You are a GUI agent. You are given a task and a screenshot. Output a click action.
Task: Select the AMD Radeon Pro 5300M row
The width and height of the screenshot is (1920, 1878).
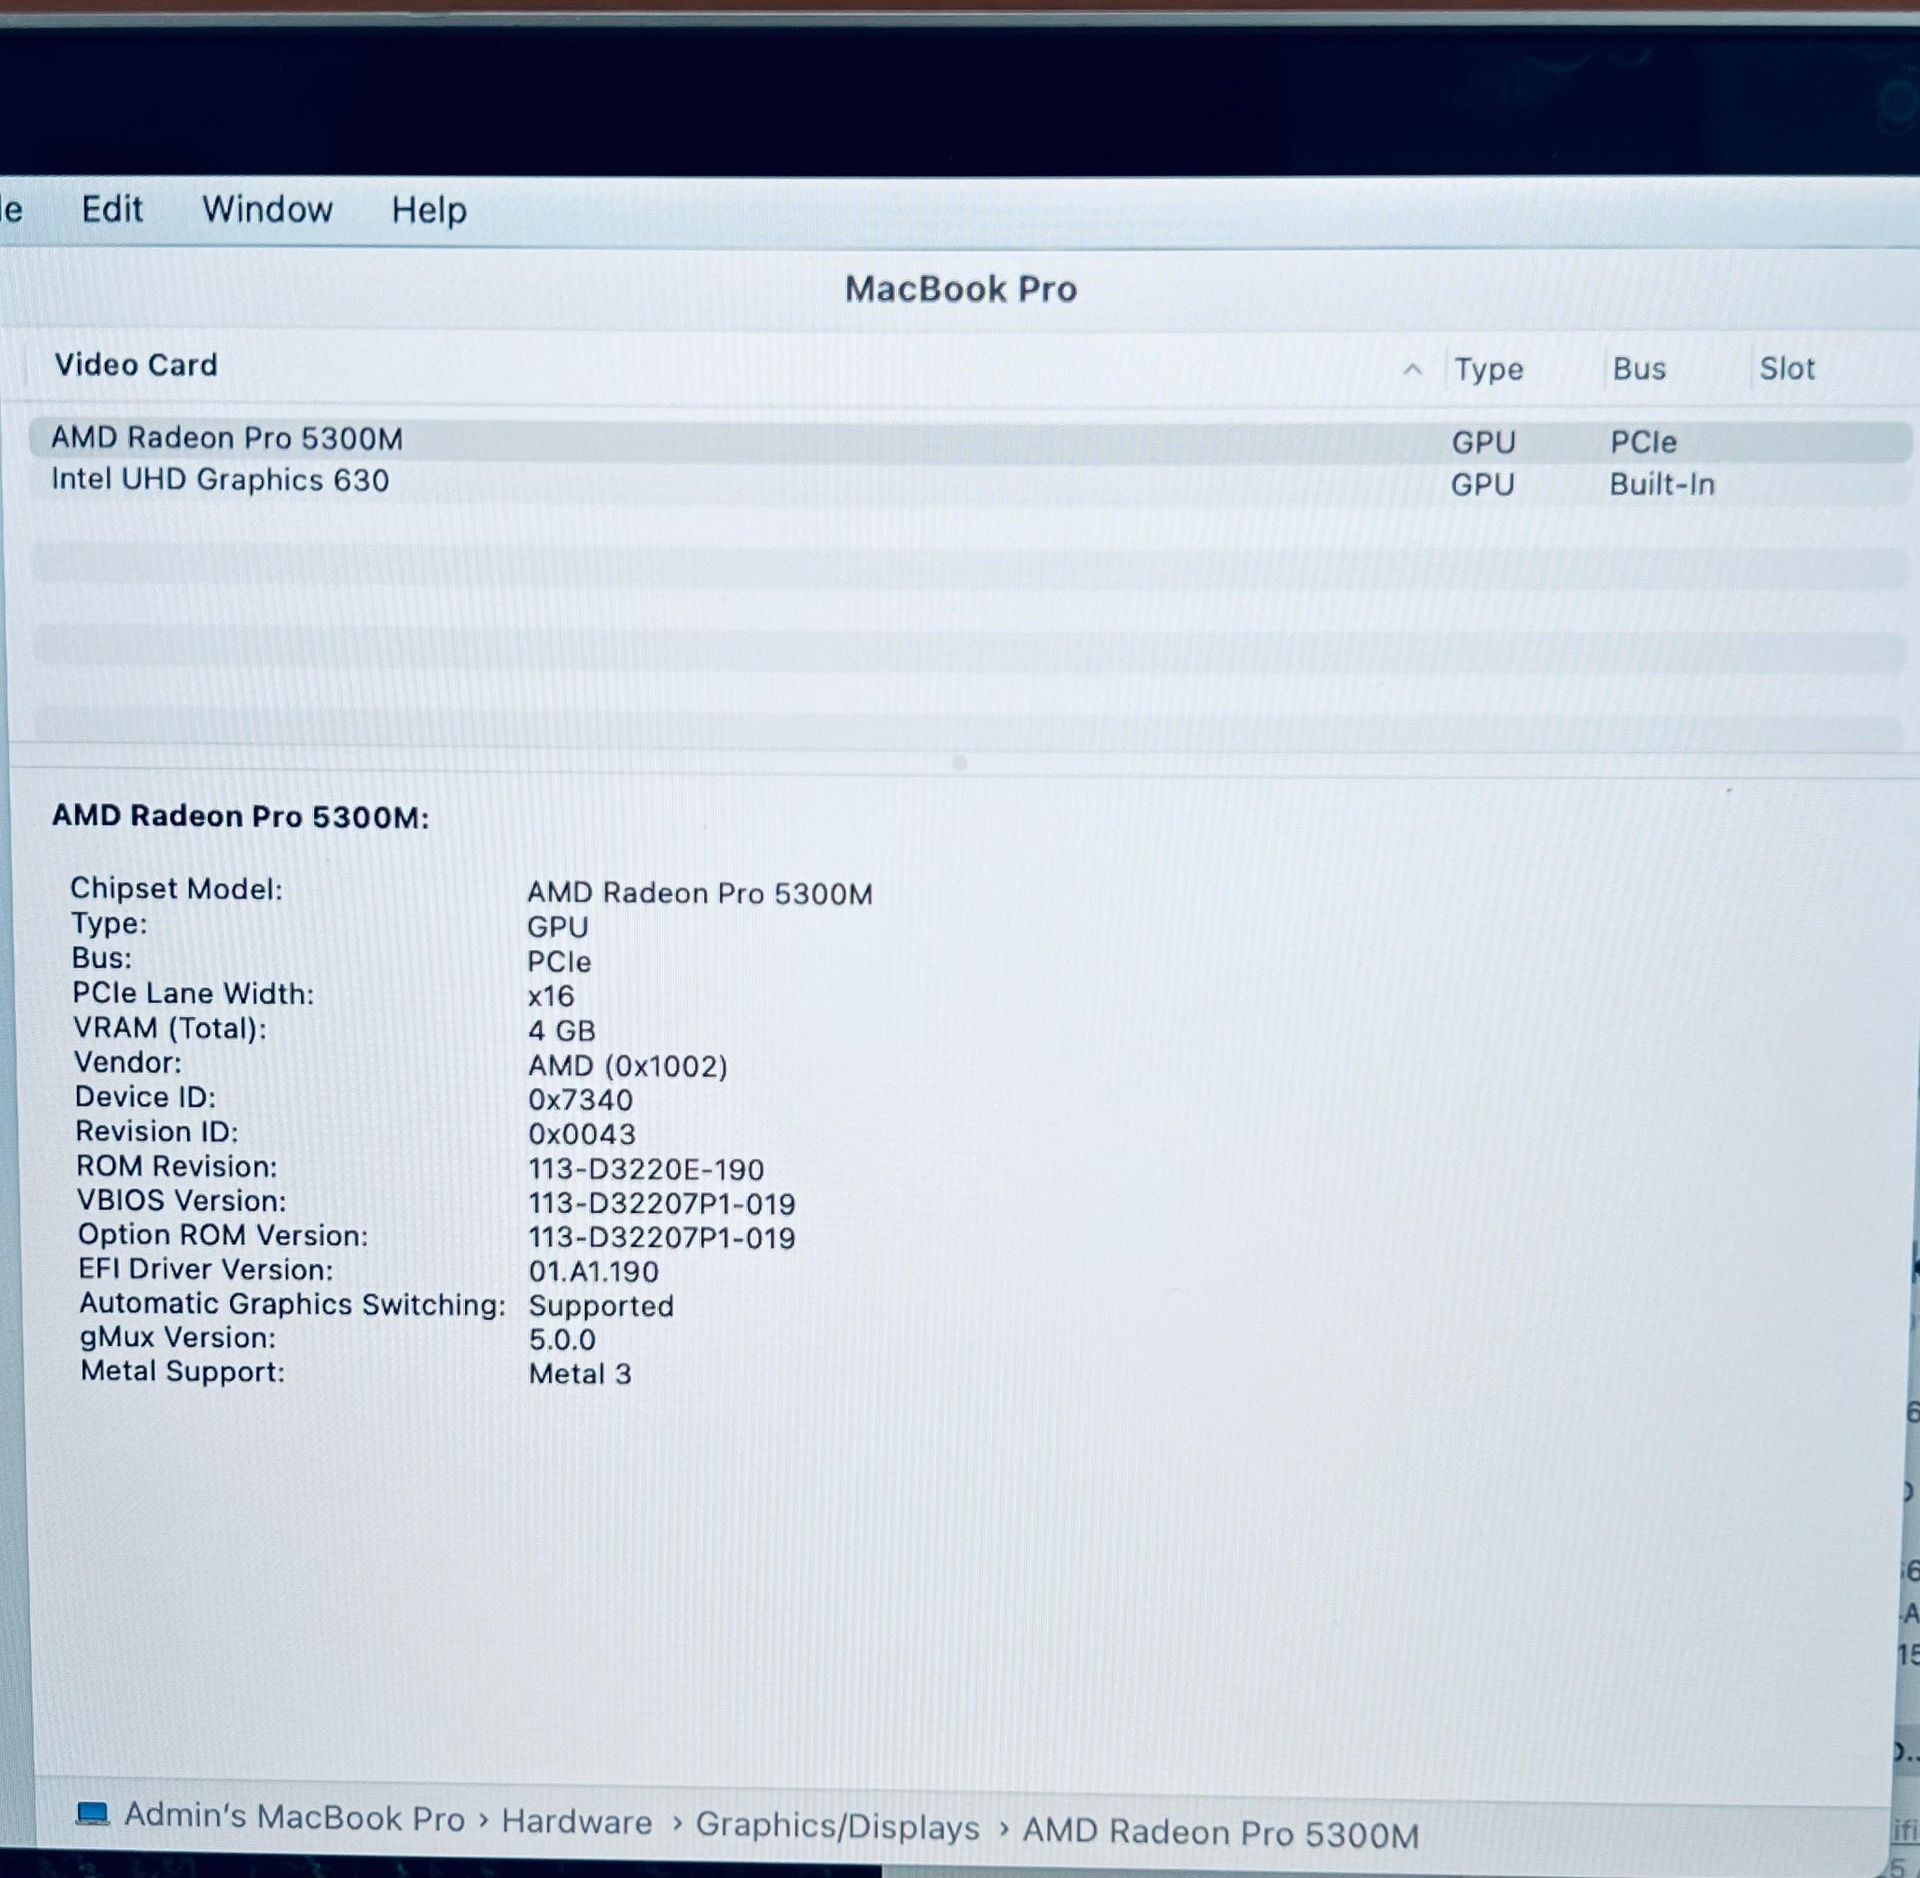tap(970, 440)
